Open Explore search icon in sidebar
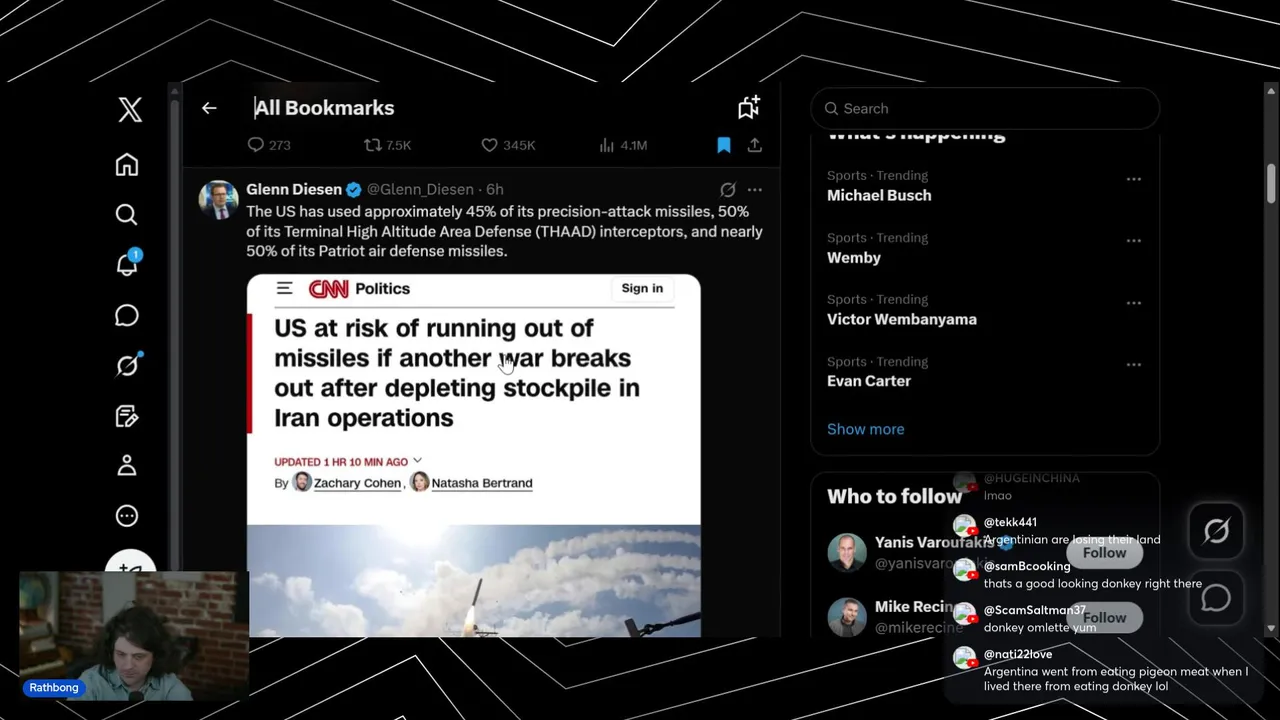Viewport: 1280px width, 720px height. pyautogui.click(x=127, y=215)
